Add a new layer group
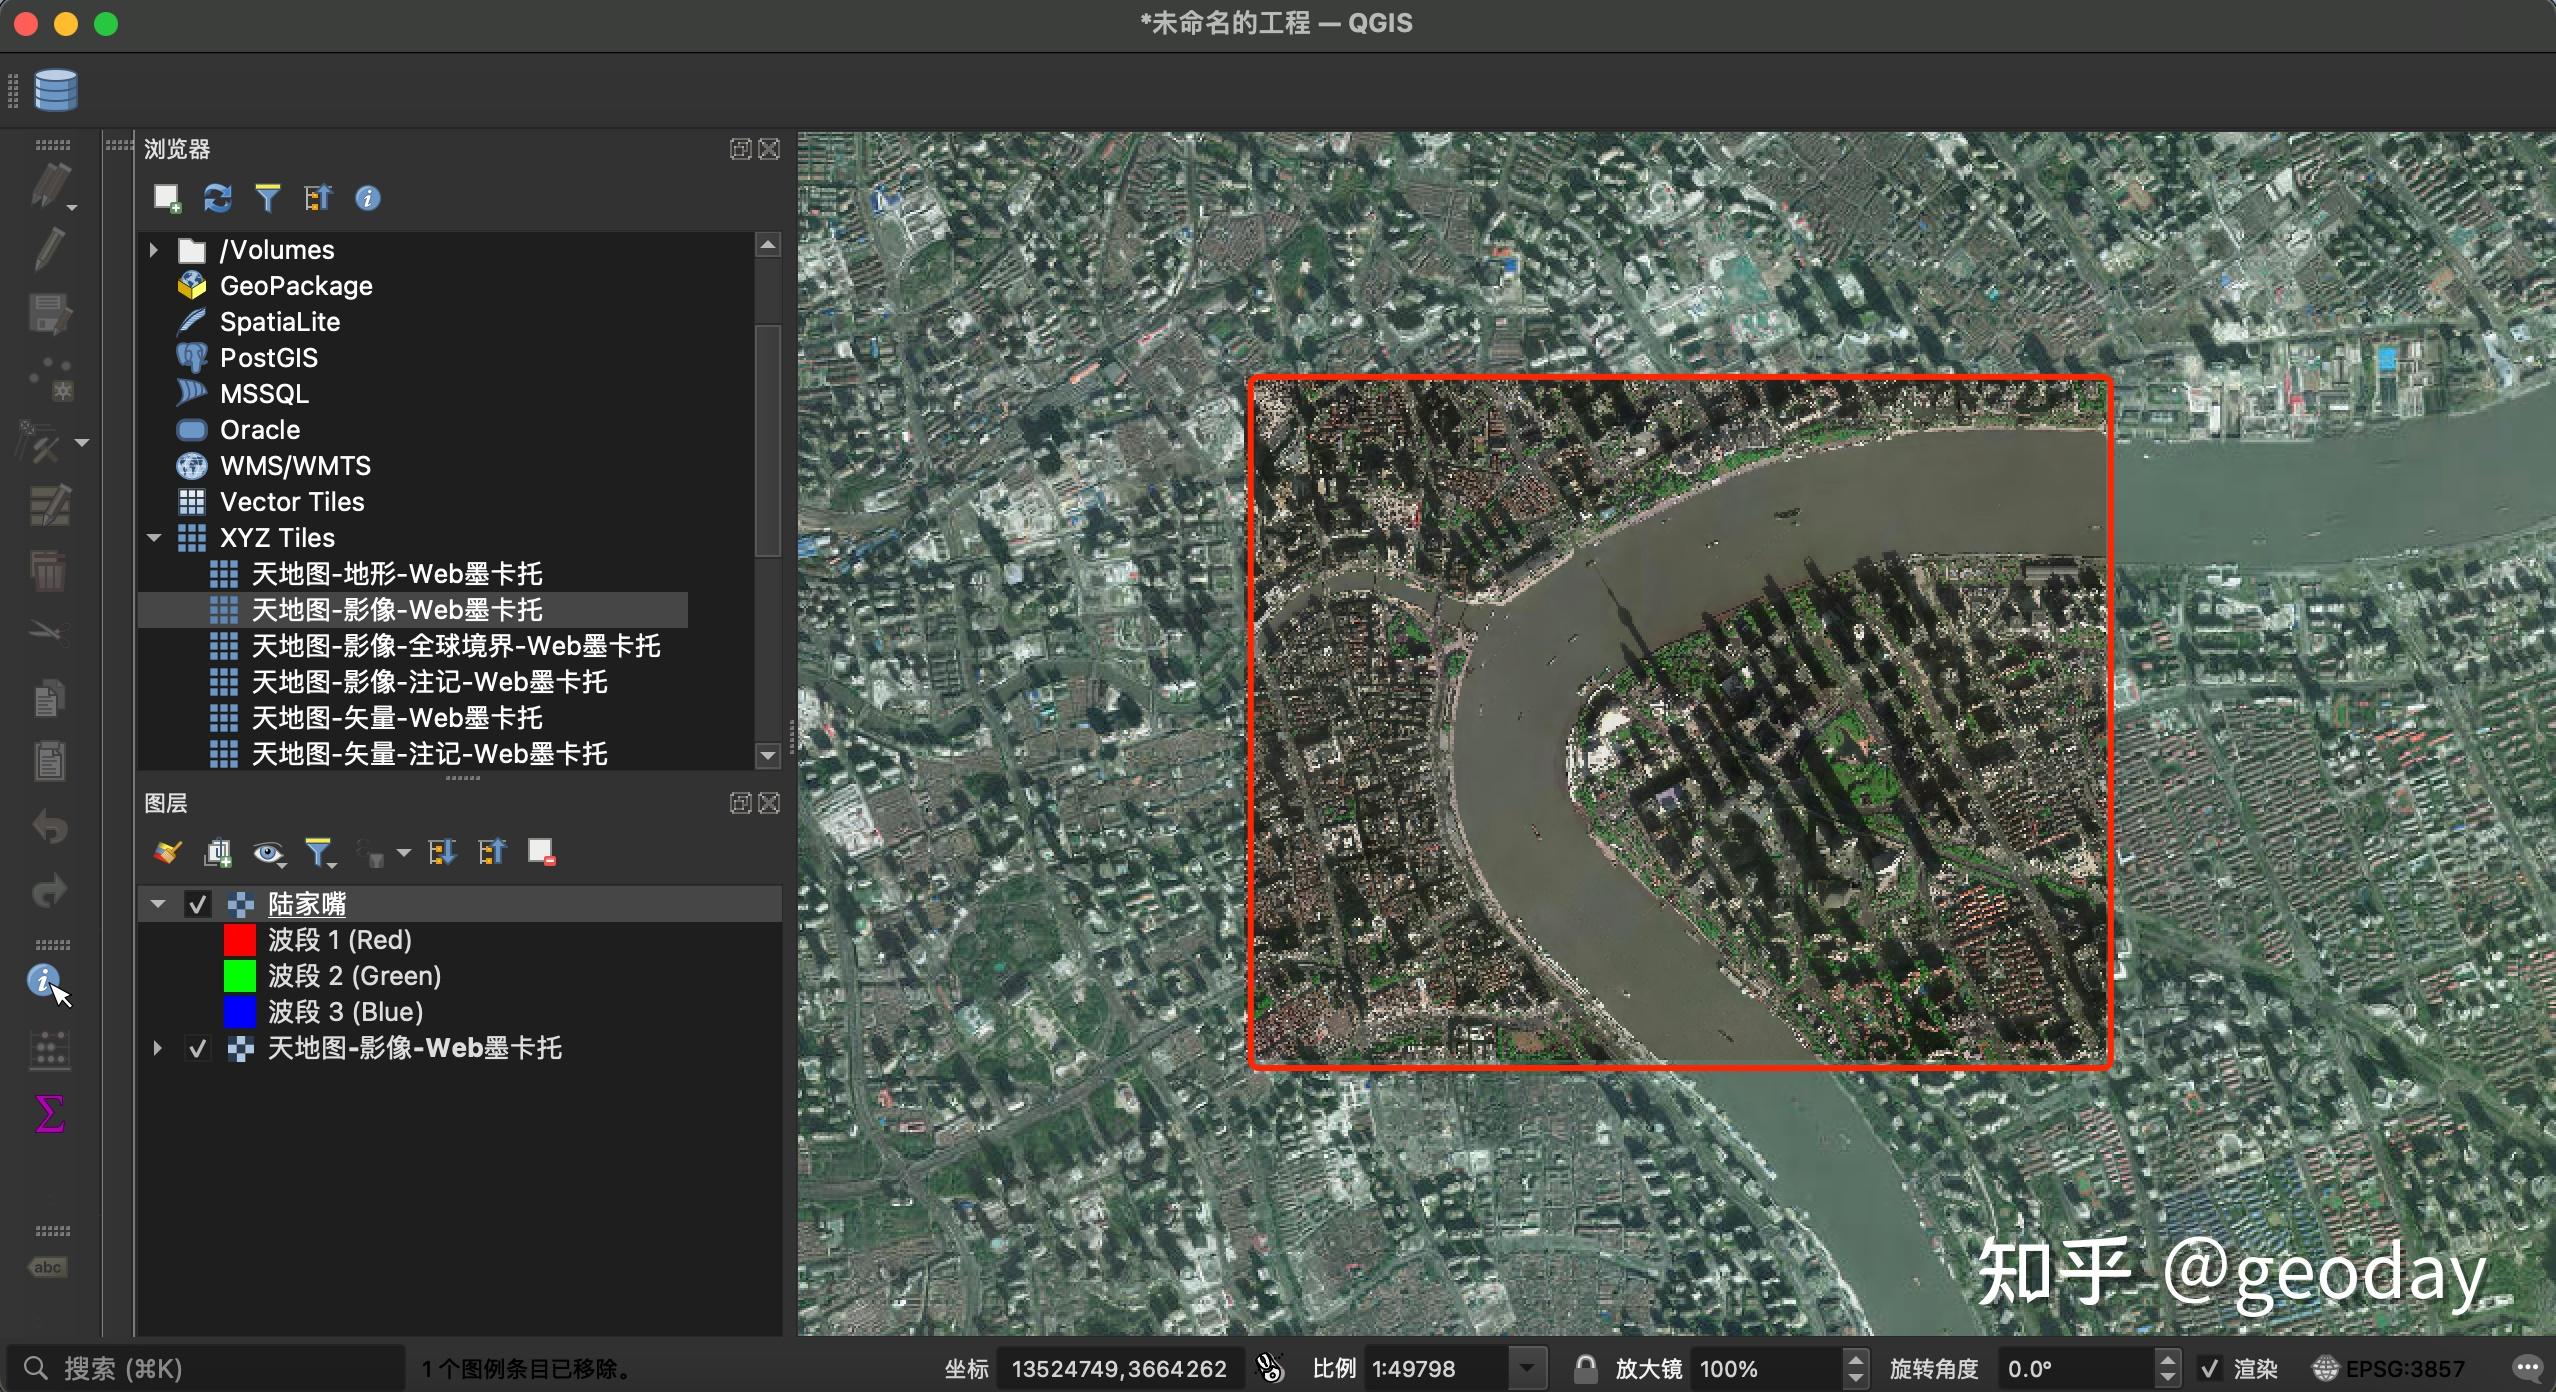The width and height of the screenshot is (2556, 1392). [x=217, y=852]
